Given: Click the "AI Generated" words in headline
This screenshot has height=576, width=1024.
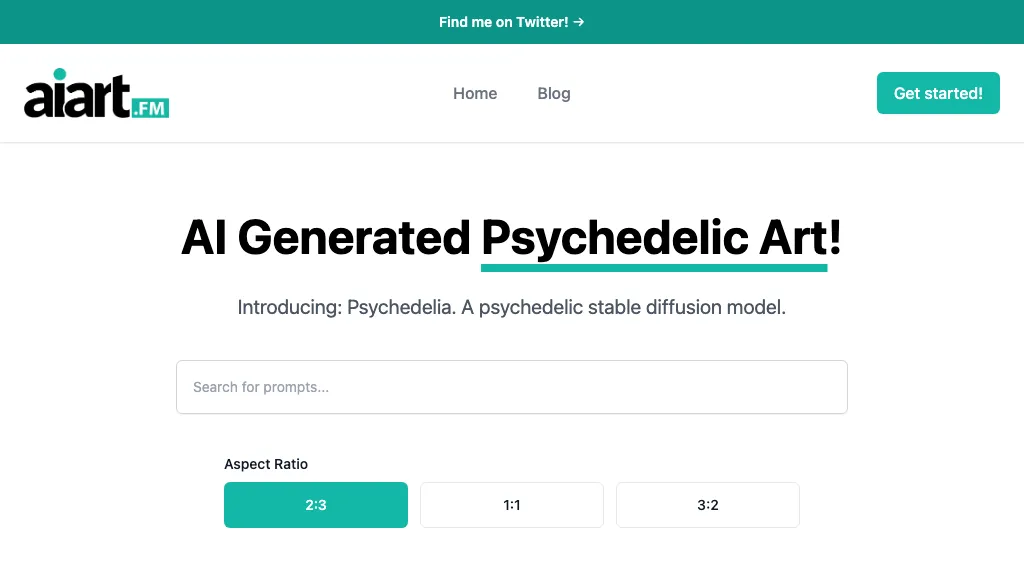Looking at the screenshot, I should (325, 238).
